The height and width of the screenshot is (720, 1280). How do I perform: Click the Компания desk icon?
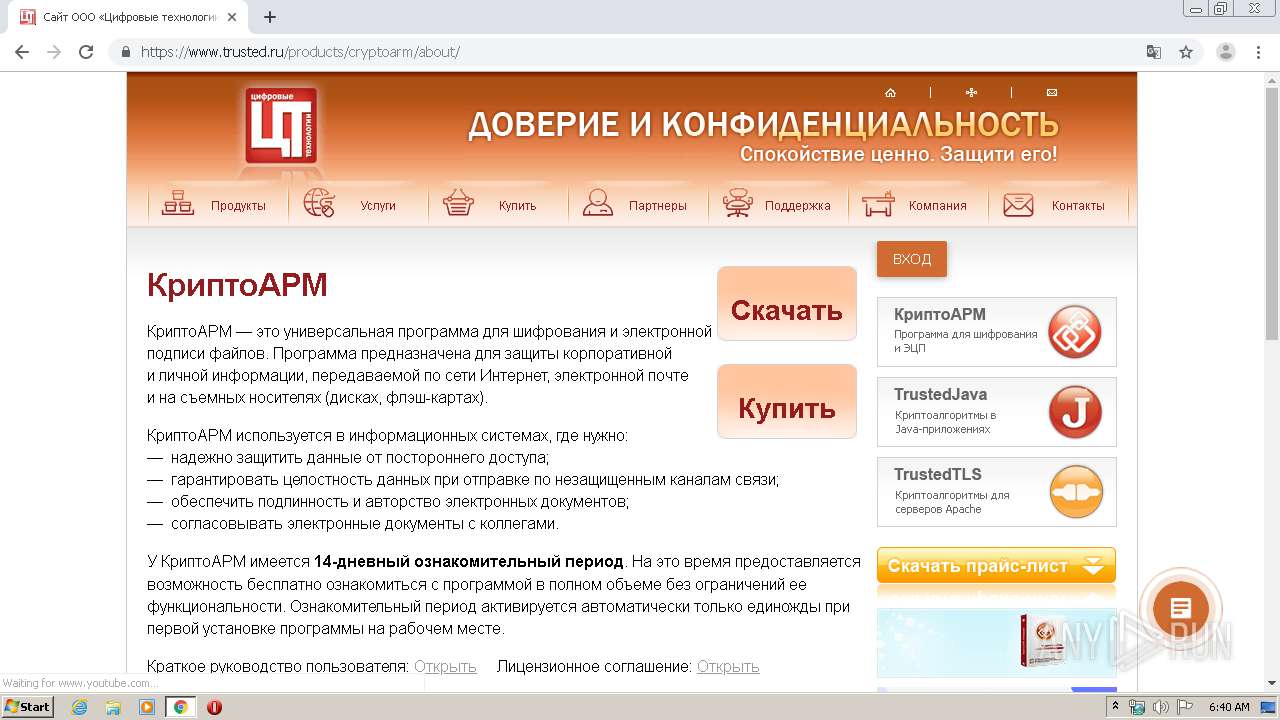(878, 204)
